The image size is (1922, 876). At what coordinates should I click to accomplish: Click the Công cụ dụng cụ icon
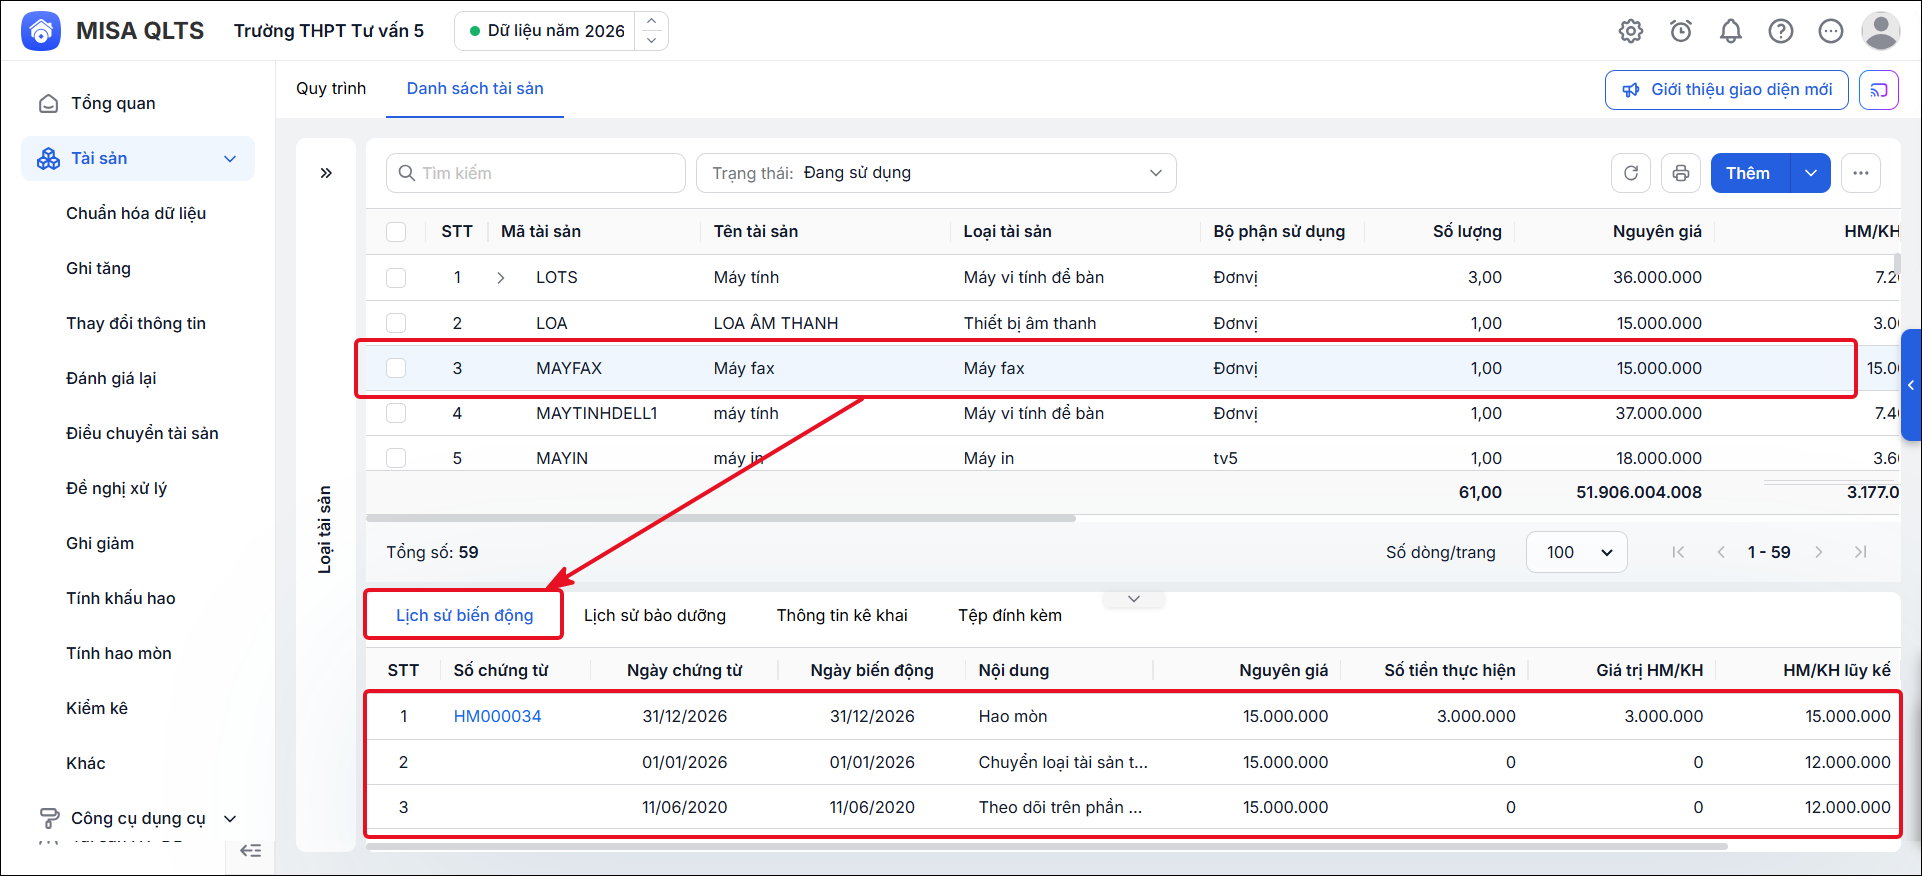tap(48, 818)
